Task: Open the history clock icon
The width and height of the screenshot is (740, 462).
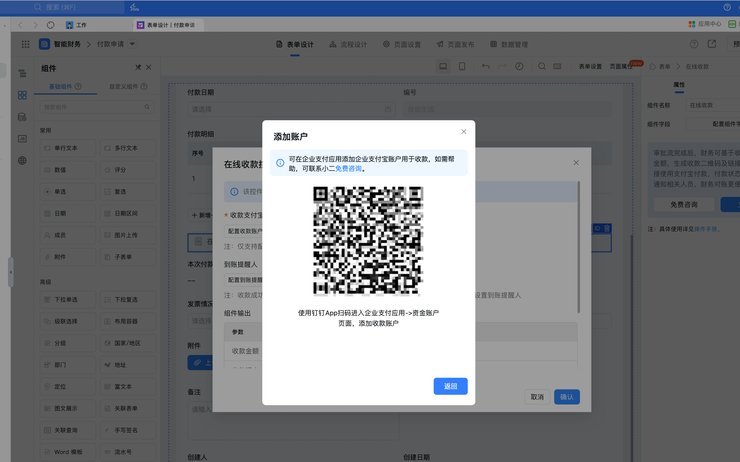Action: pos(519,67)
